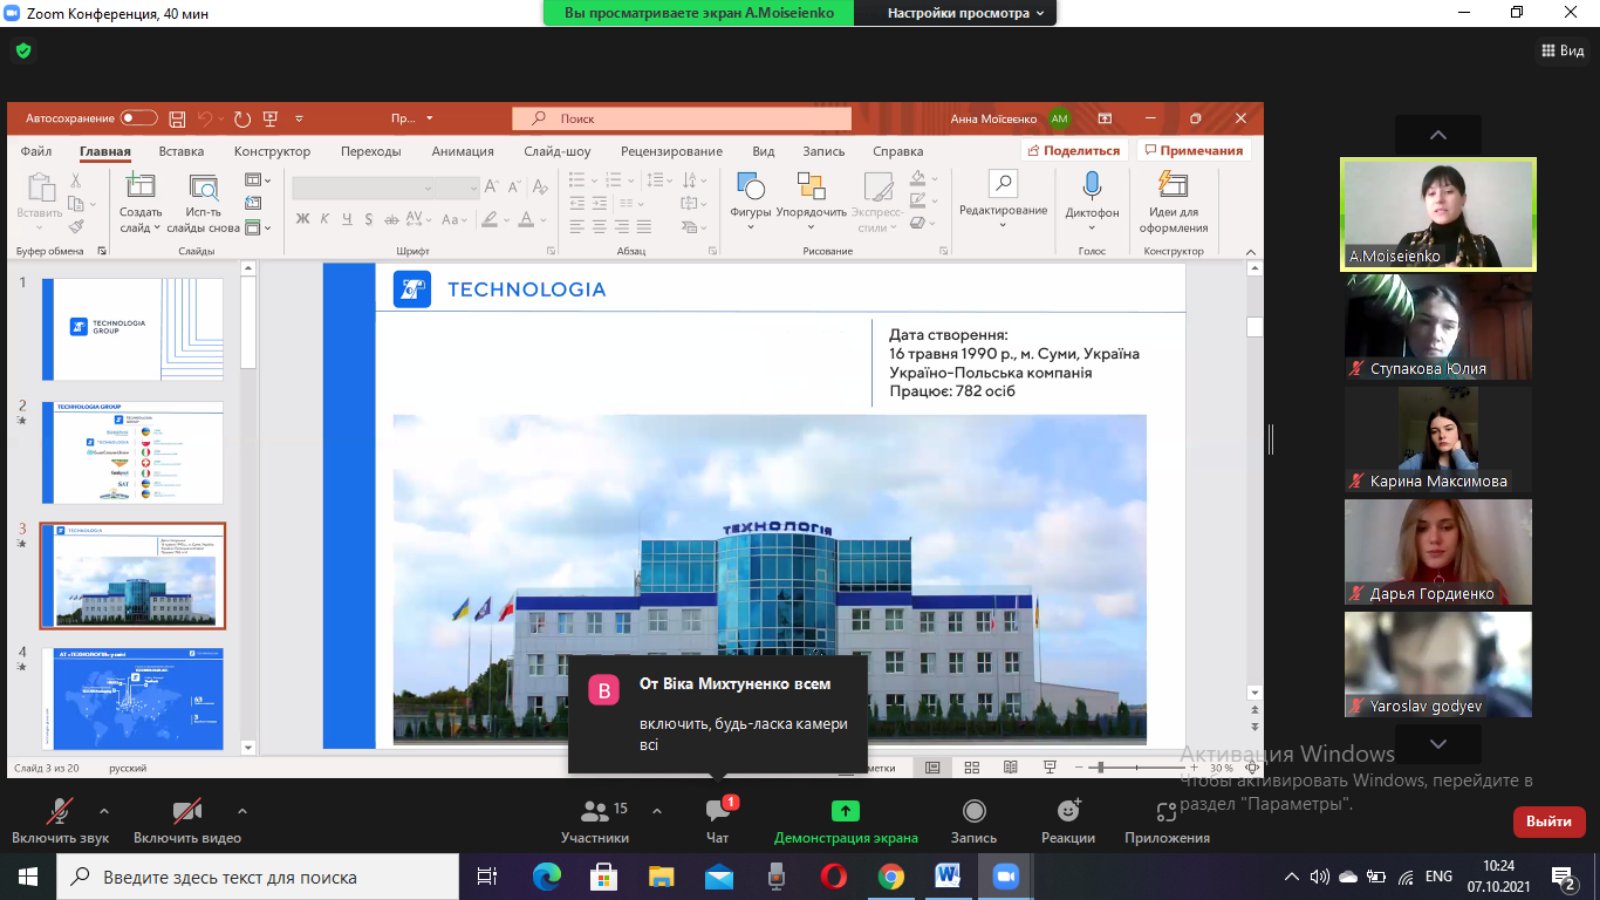Open the Opera browser from taskbar
This screenshot has width=1600, height=900.
[x=833, y=877]
